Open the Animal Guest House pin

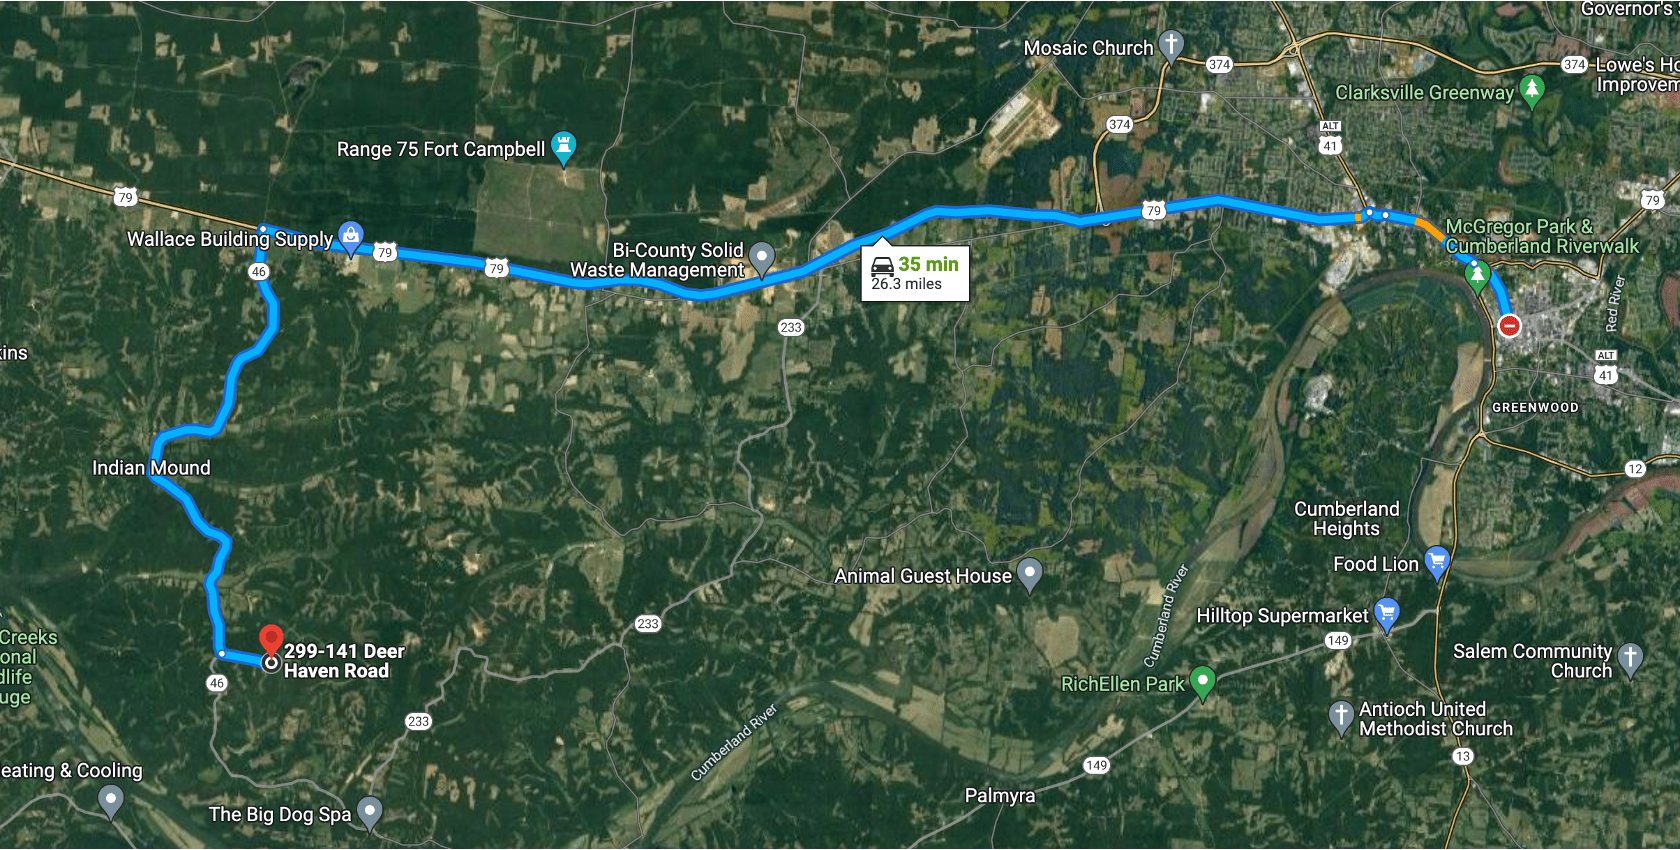tap(1029, 574)
